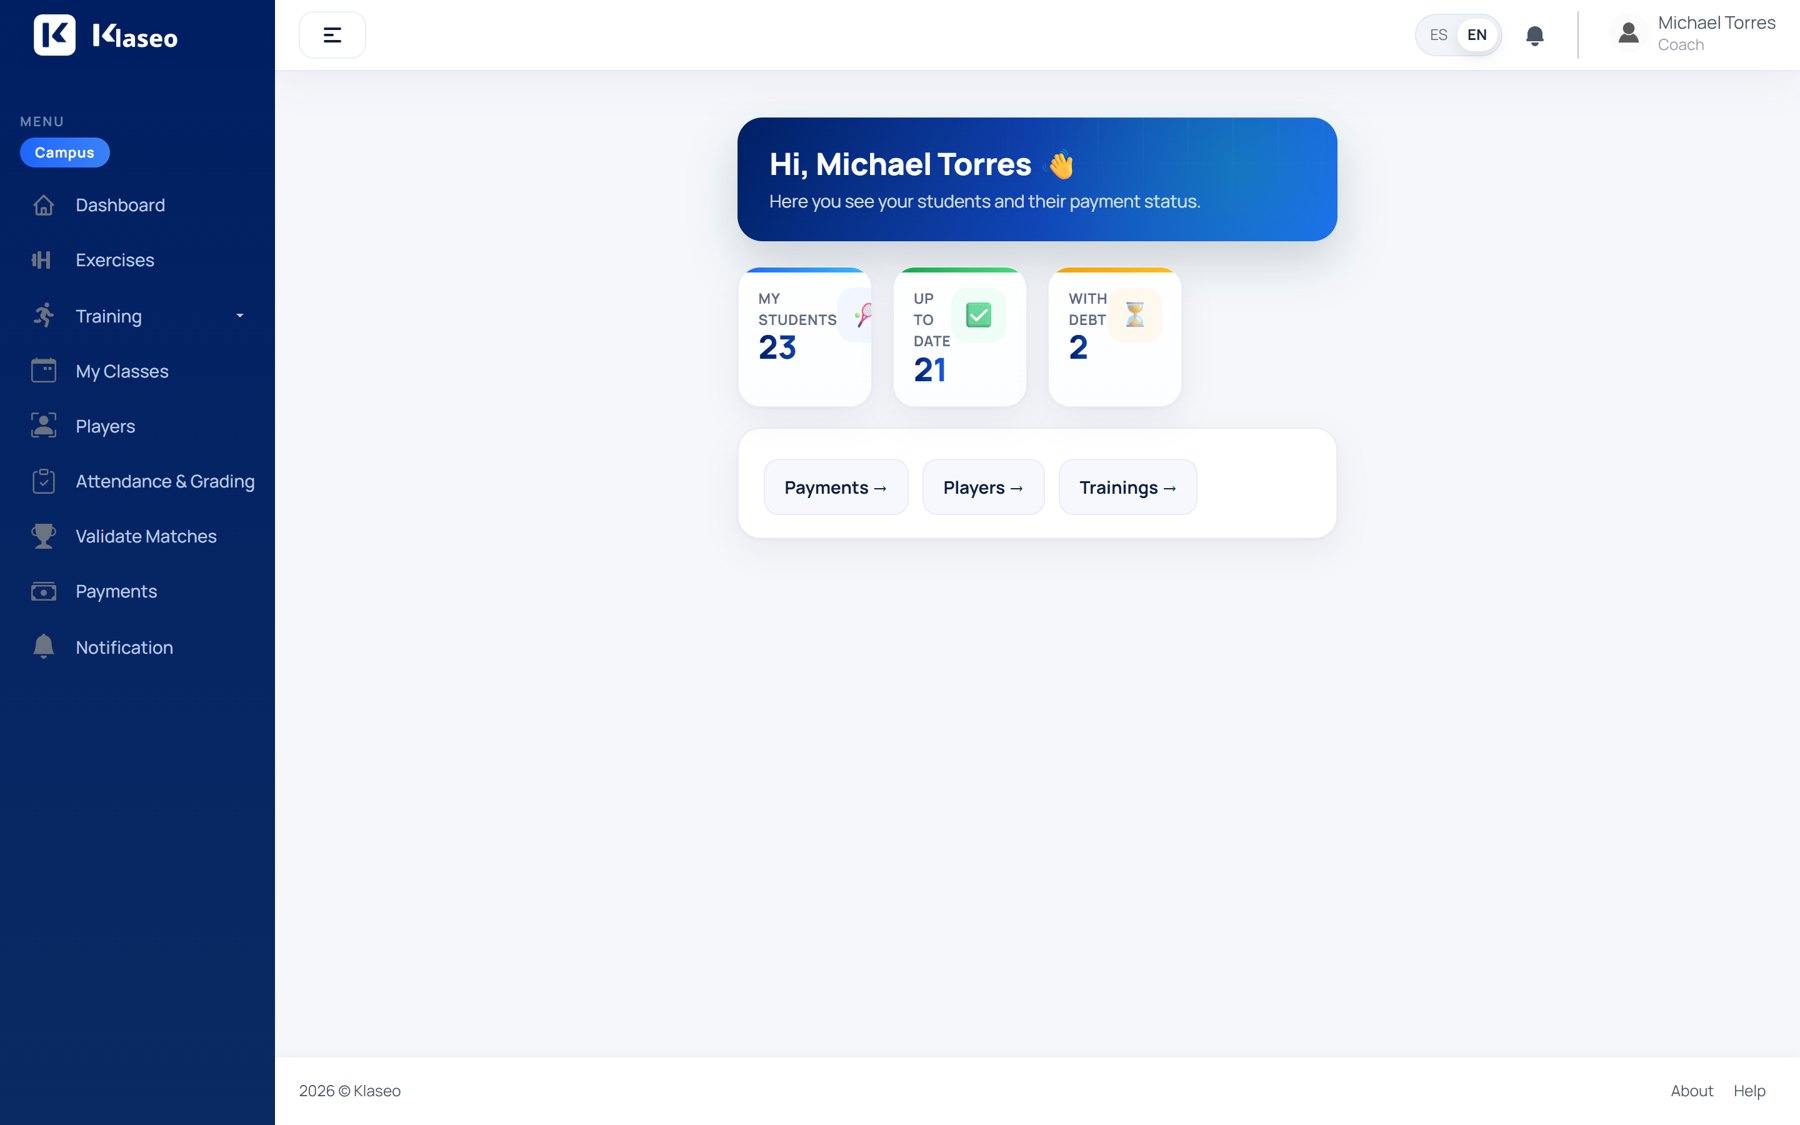The image size is (1800, 1125).
Task: Collapse sidebar with hamburger menu button
Action: (332, 35)
